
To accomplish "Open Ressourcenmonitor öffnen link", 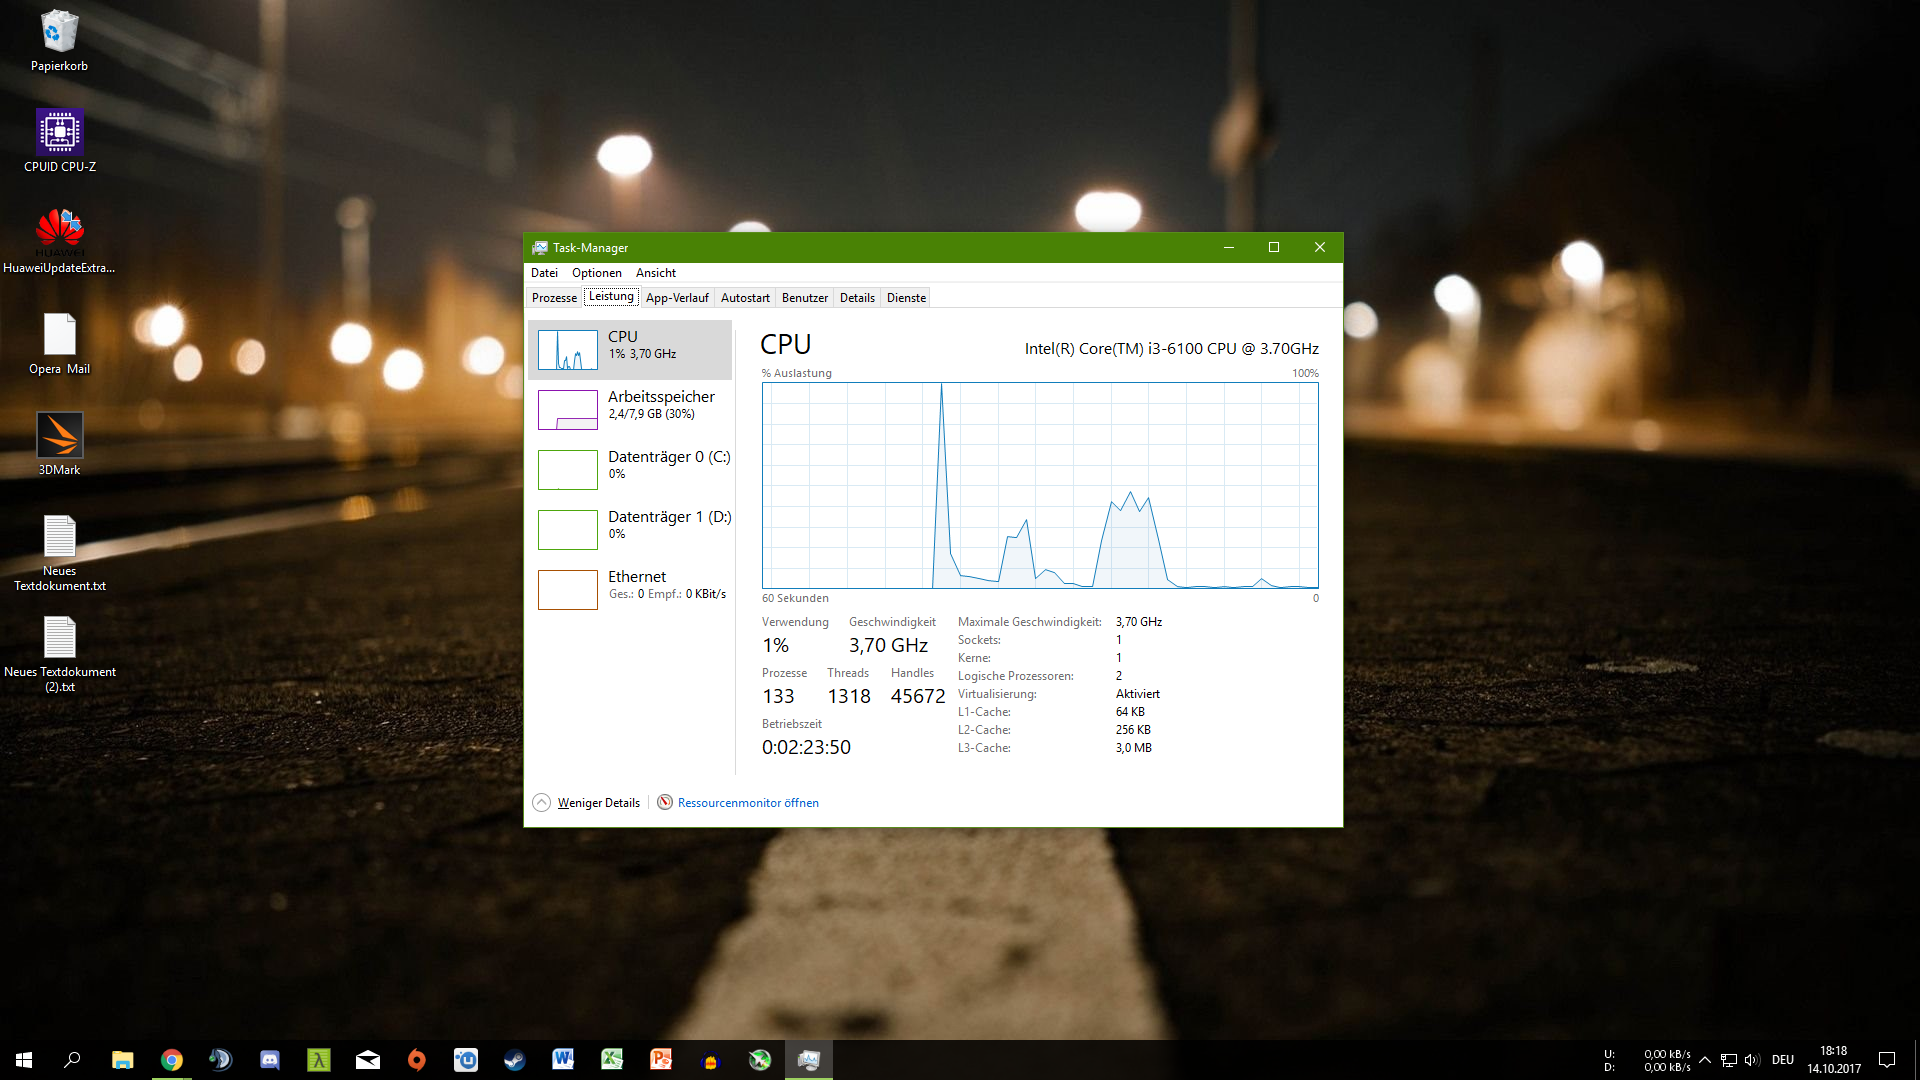I will point(747,803).
